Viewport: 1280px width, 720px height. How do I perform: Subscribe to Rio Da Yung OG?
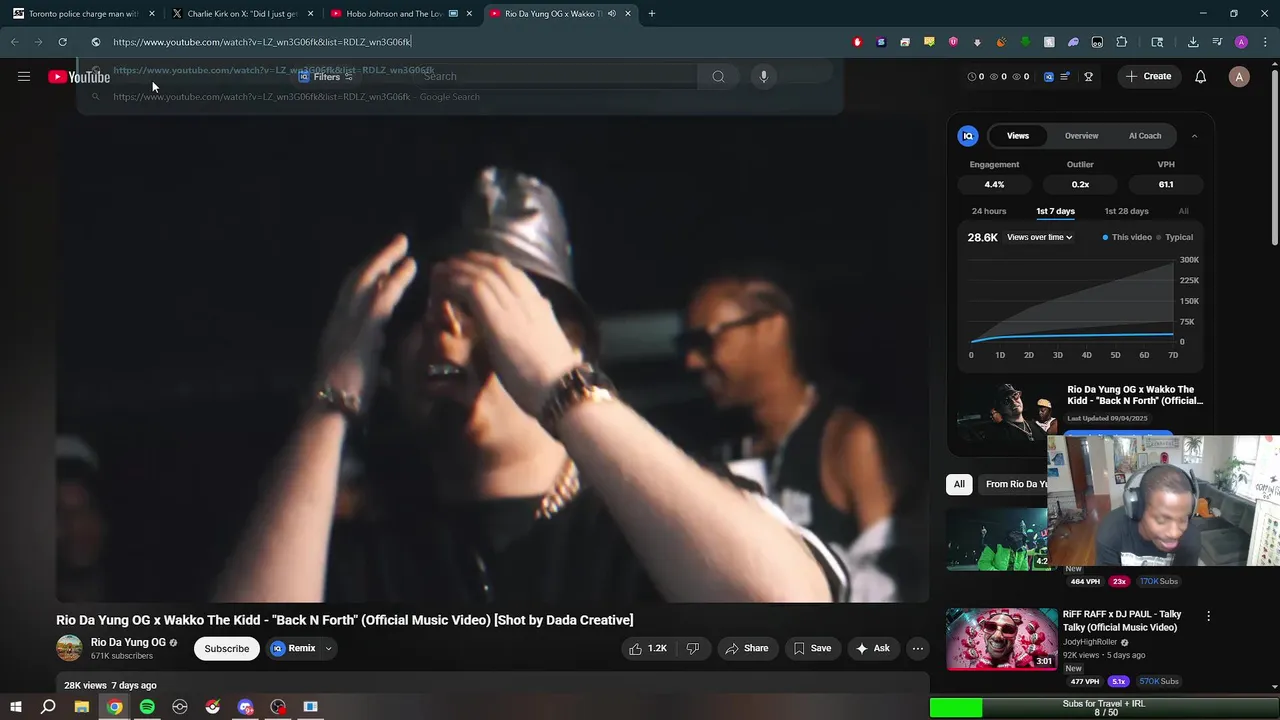[x=227, y=648]
